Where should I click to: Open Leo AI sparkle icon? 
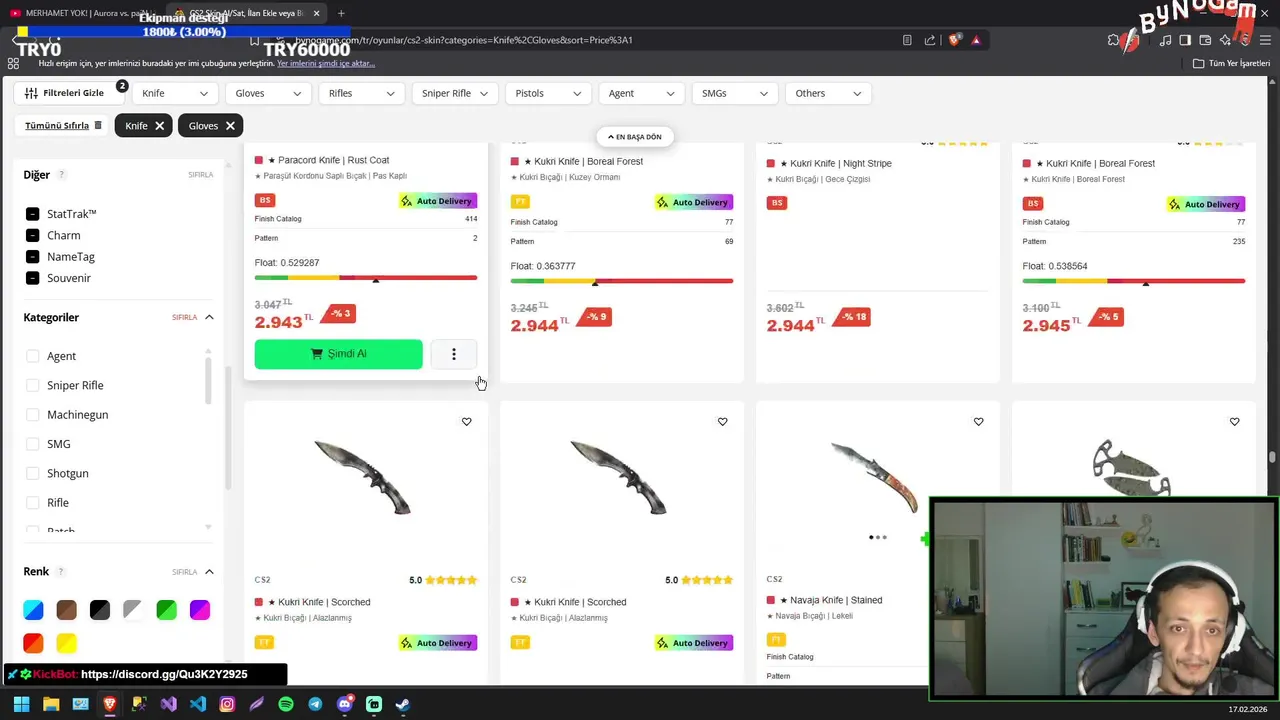click(x=1225, y=40)
